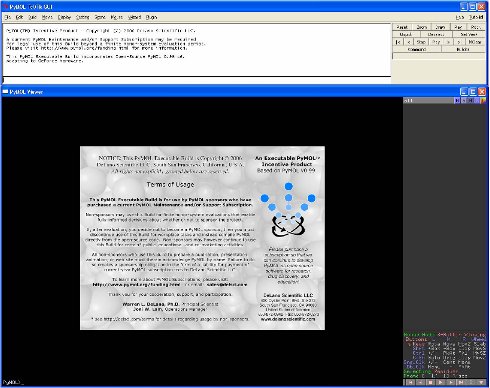Screen dimensions: 490x388
Task: Open the Display menu
Action: tap(64, 17)
